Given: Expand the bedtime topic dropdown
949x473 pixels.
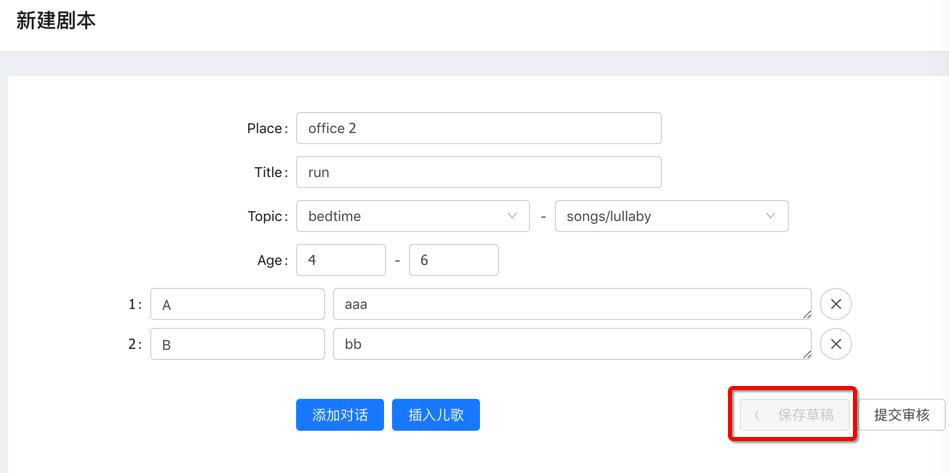Looking at the screenshot, I should (412, 216).
